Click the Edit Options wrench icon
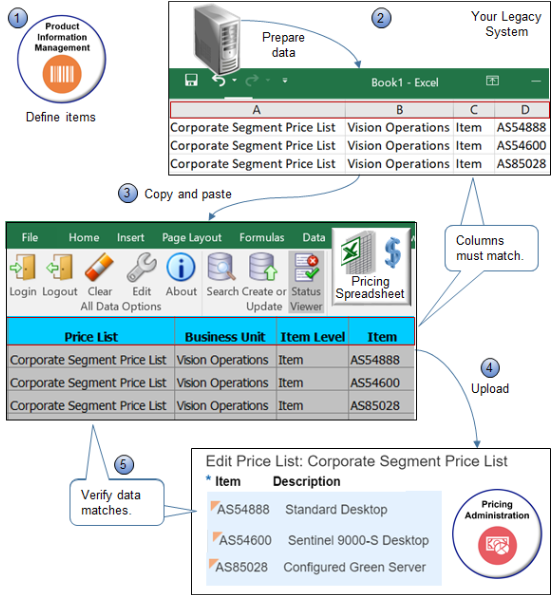Viewport: 554px width, 596px height. [142, 267]
